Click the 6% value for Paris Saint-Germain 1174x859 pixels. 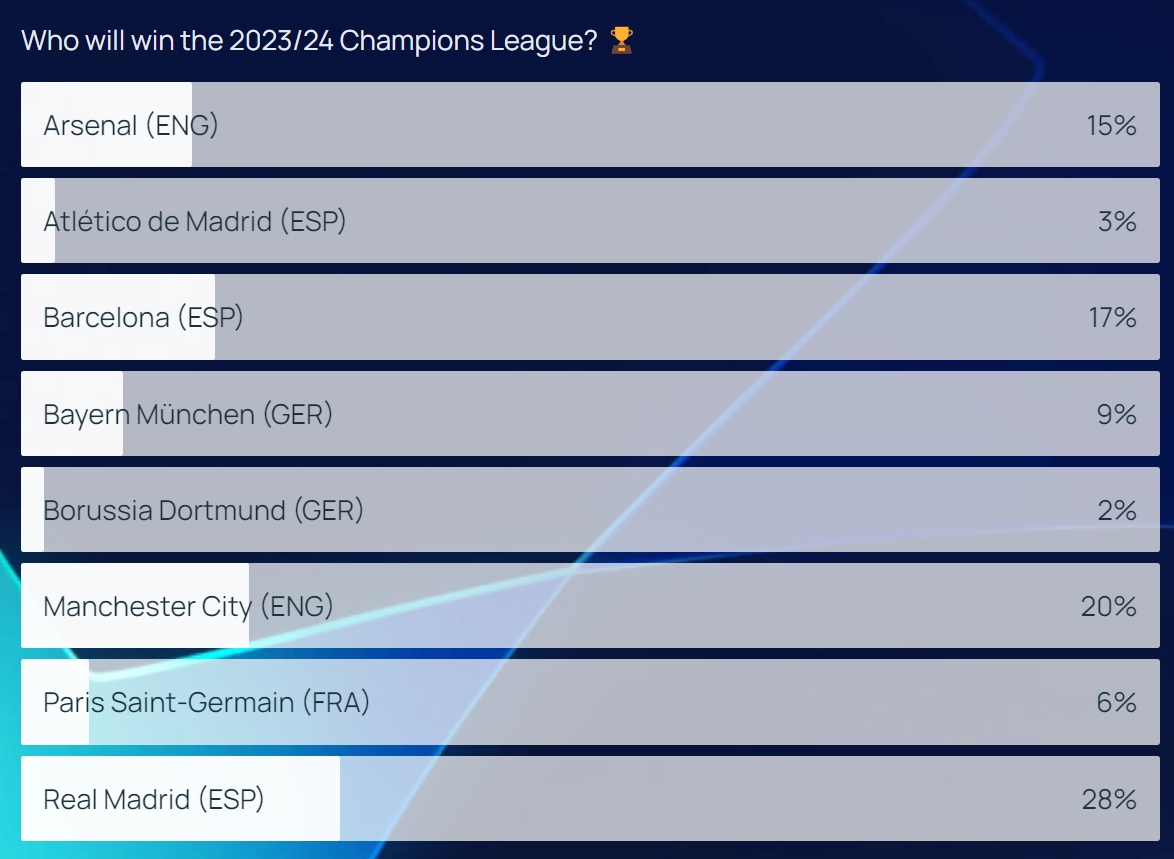[1117, 702]
